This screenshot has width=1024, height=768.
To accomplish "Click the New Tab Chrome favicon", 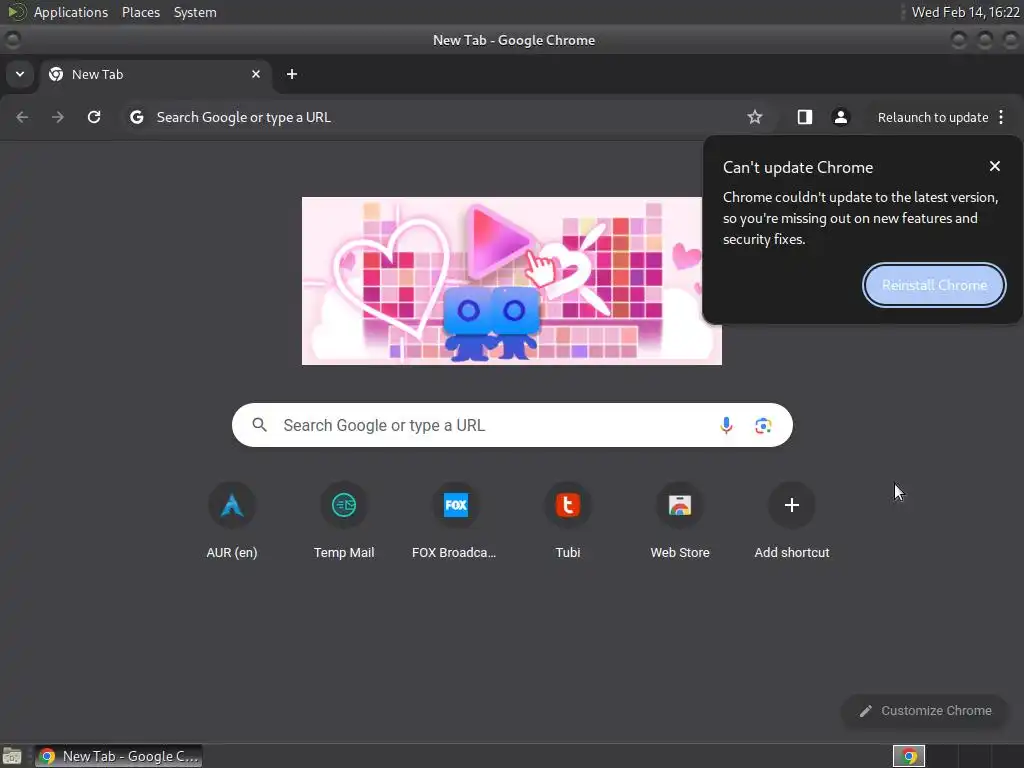I will pos(56,74).
